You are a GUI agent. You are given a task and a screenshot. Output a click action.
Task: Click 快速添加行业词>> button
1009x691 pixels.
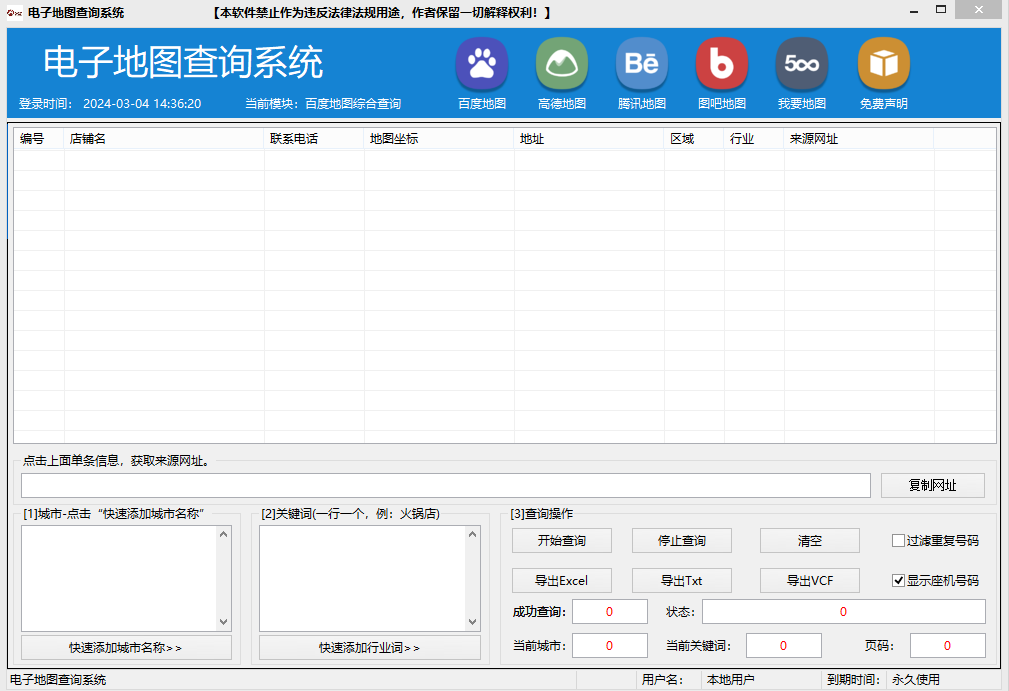tap(369, 647)
